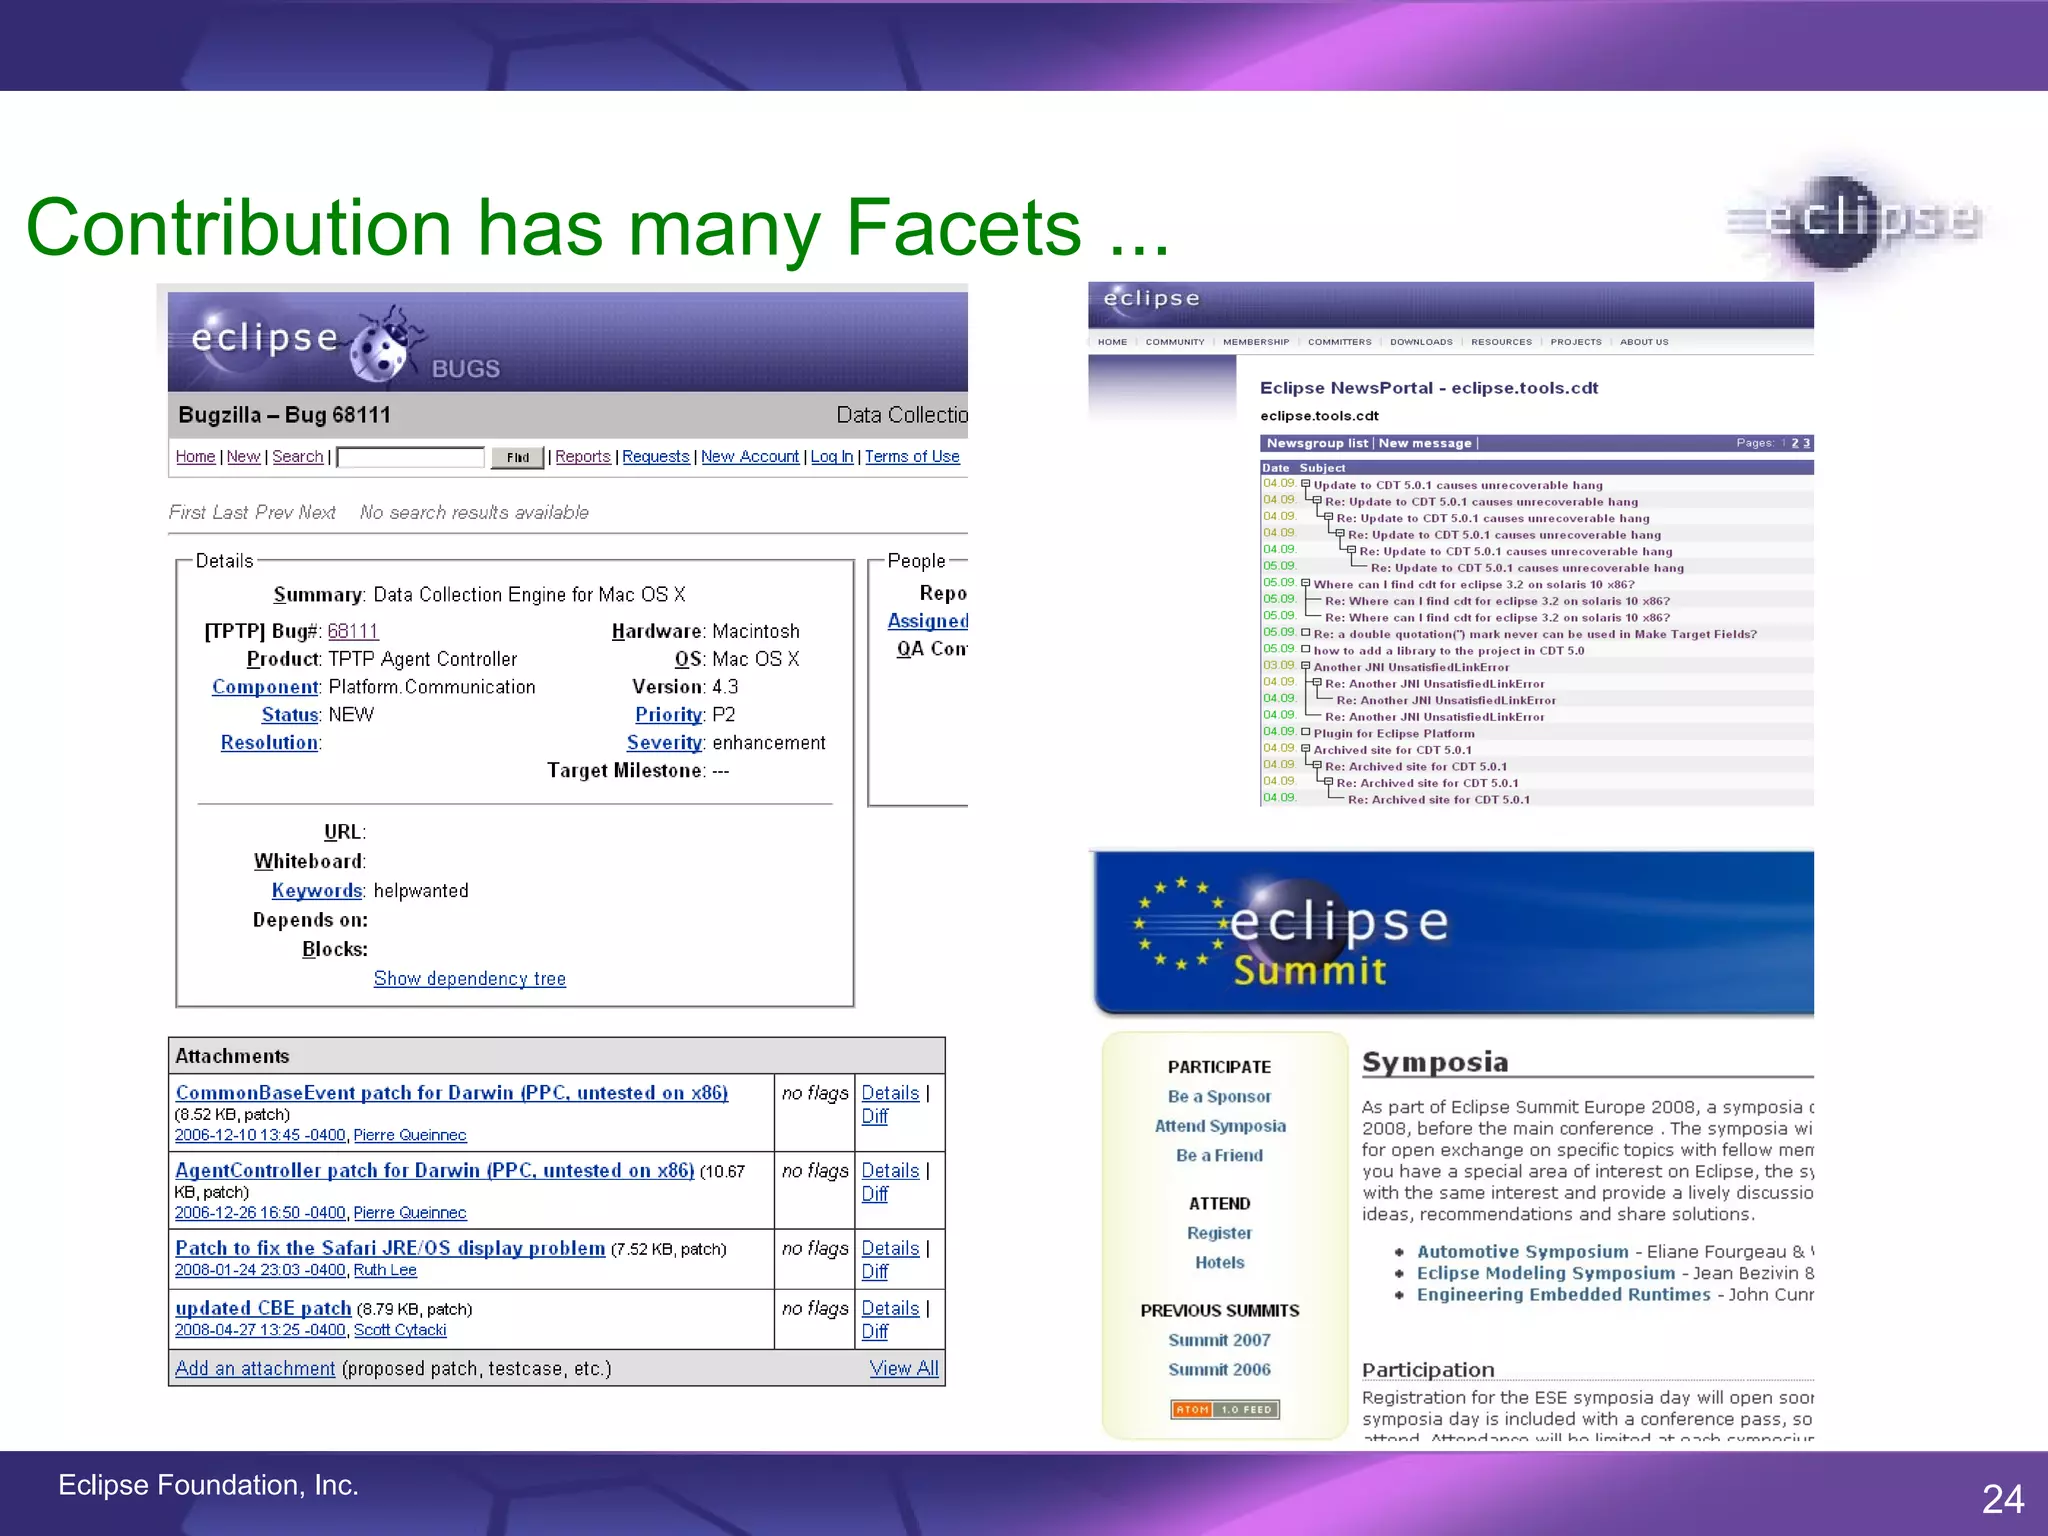Open MEMBERSHIP navigation item

click(x=1256, y=342)
